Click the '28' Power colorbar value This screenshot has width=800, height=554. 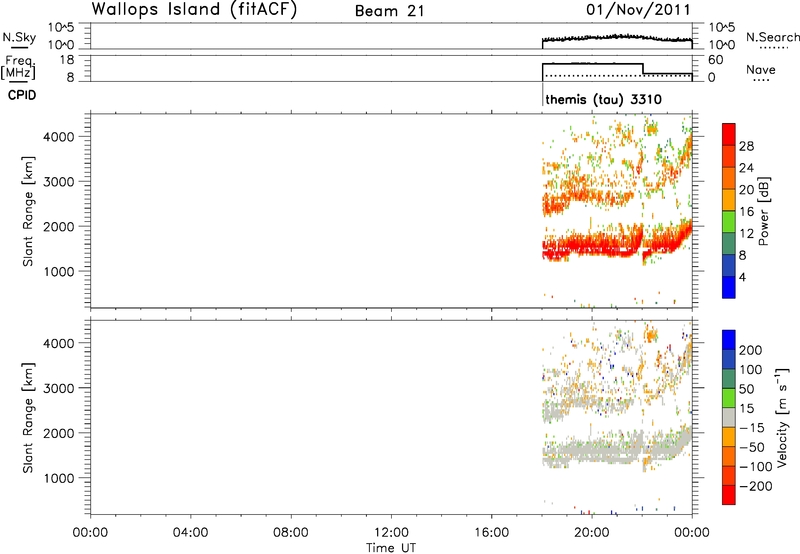746,146
